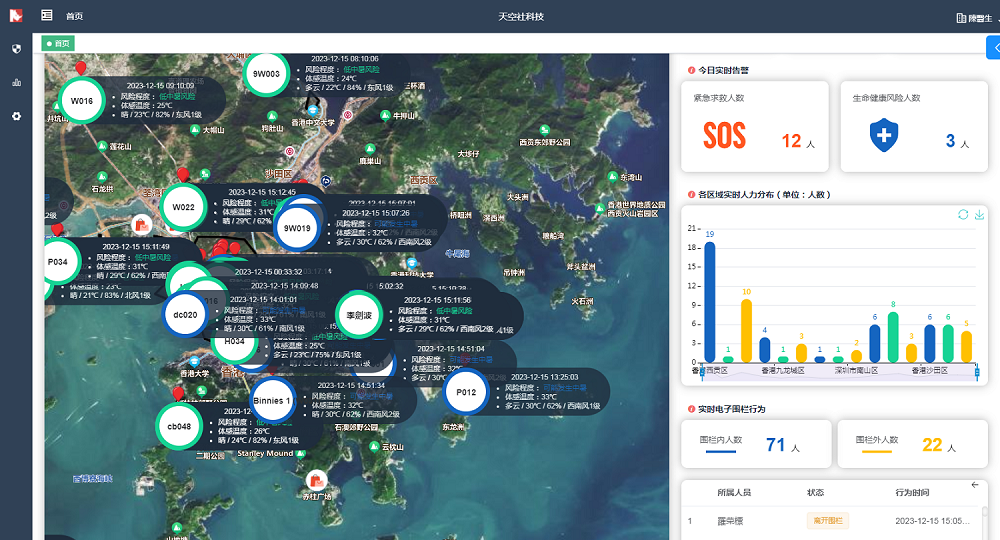This screenshot has width=1000, height=540.
Task: Select the W022 person marker
Action: pyautogui.click(x=184, y=207)
